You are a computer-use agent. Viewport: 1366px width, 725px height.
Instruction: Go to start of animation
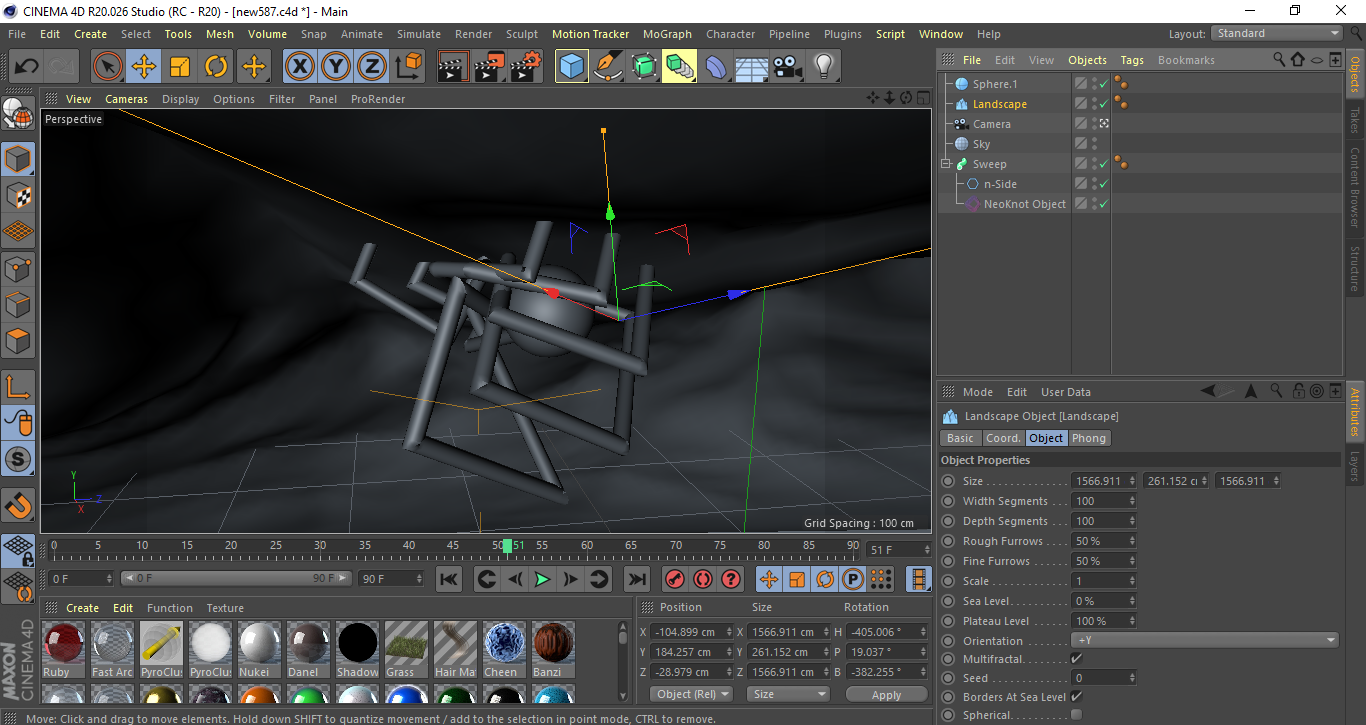pyautogui.click(x=449, y=579)
